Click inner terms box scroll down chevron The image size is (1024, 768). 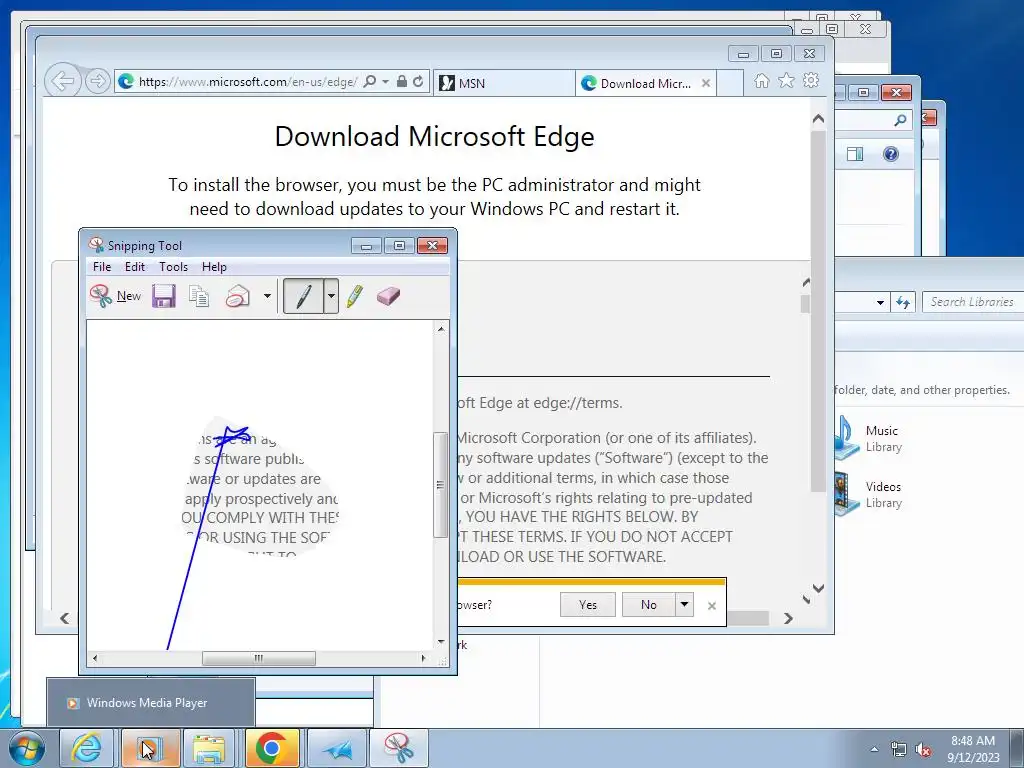point(806,600)
